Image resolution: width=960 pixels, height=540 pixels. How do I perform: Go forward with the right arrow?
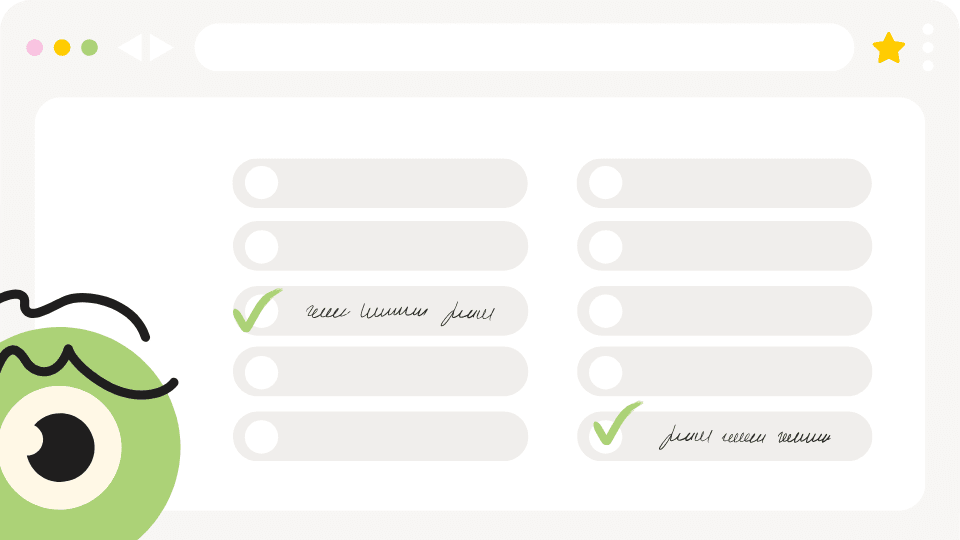162,47
